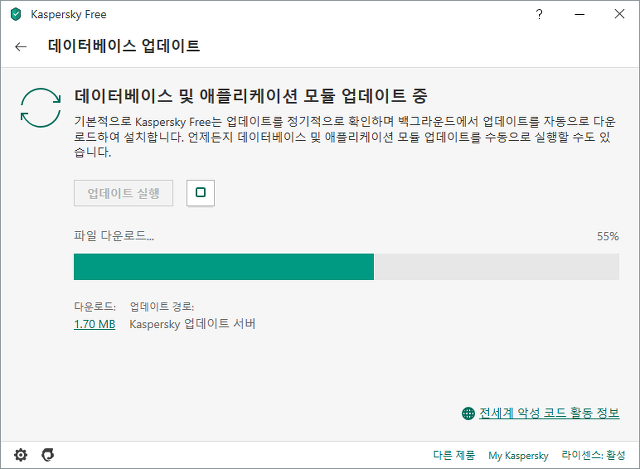
Task: Click the 데이터베이스 업데이트 page title
Action: coord(124,46)
